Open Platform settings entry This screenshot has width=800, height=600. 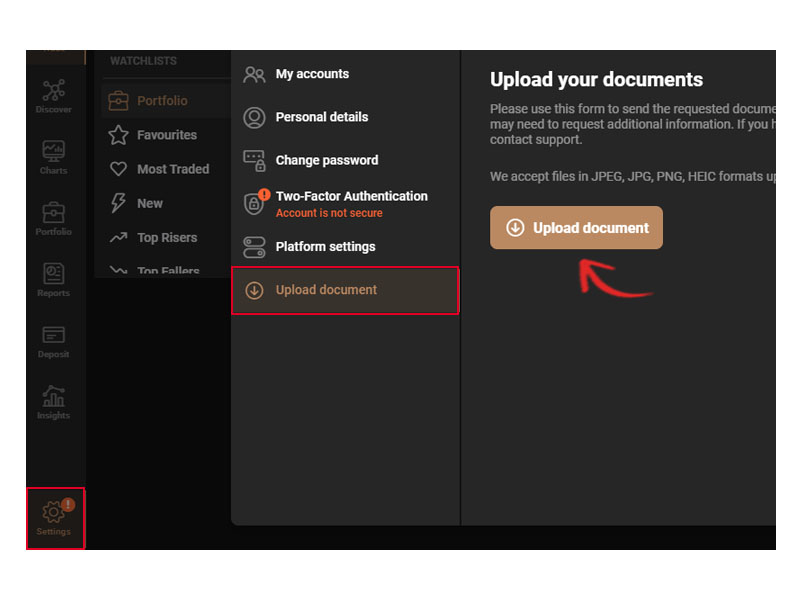(345, 247)
